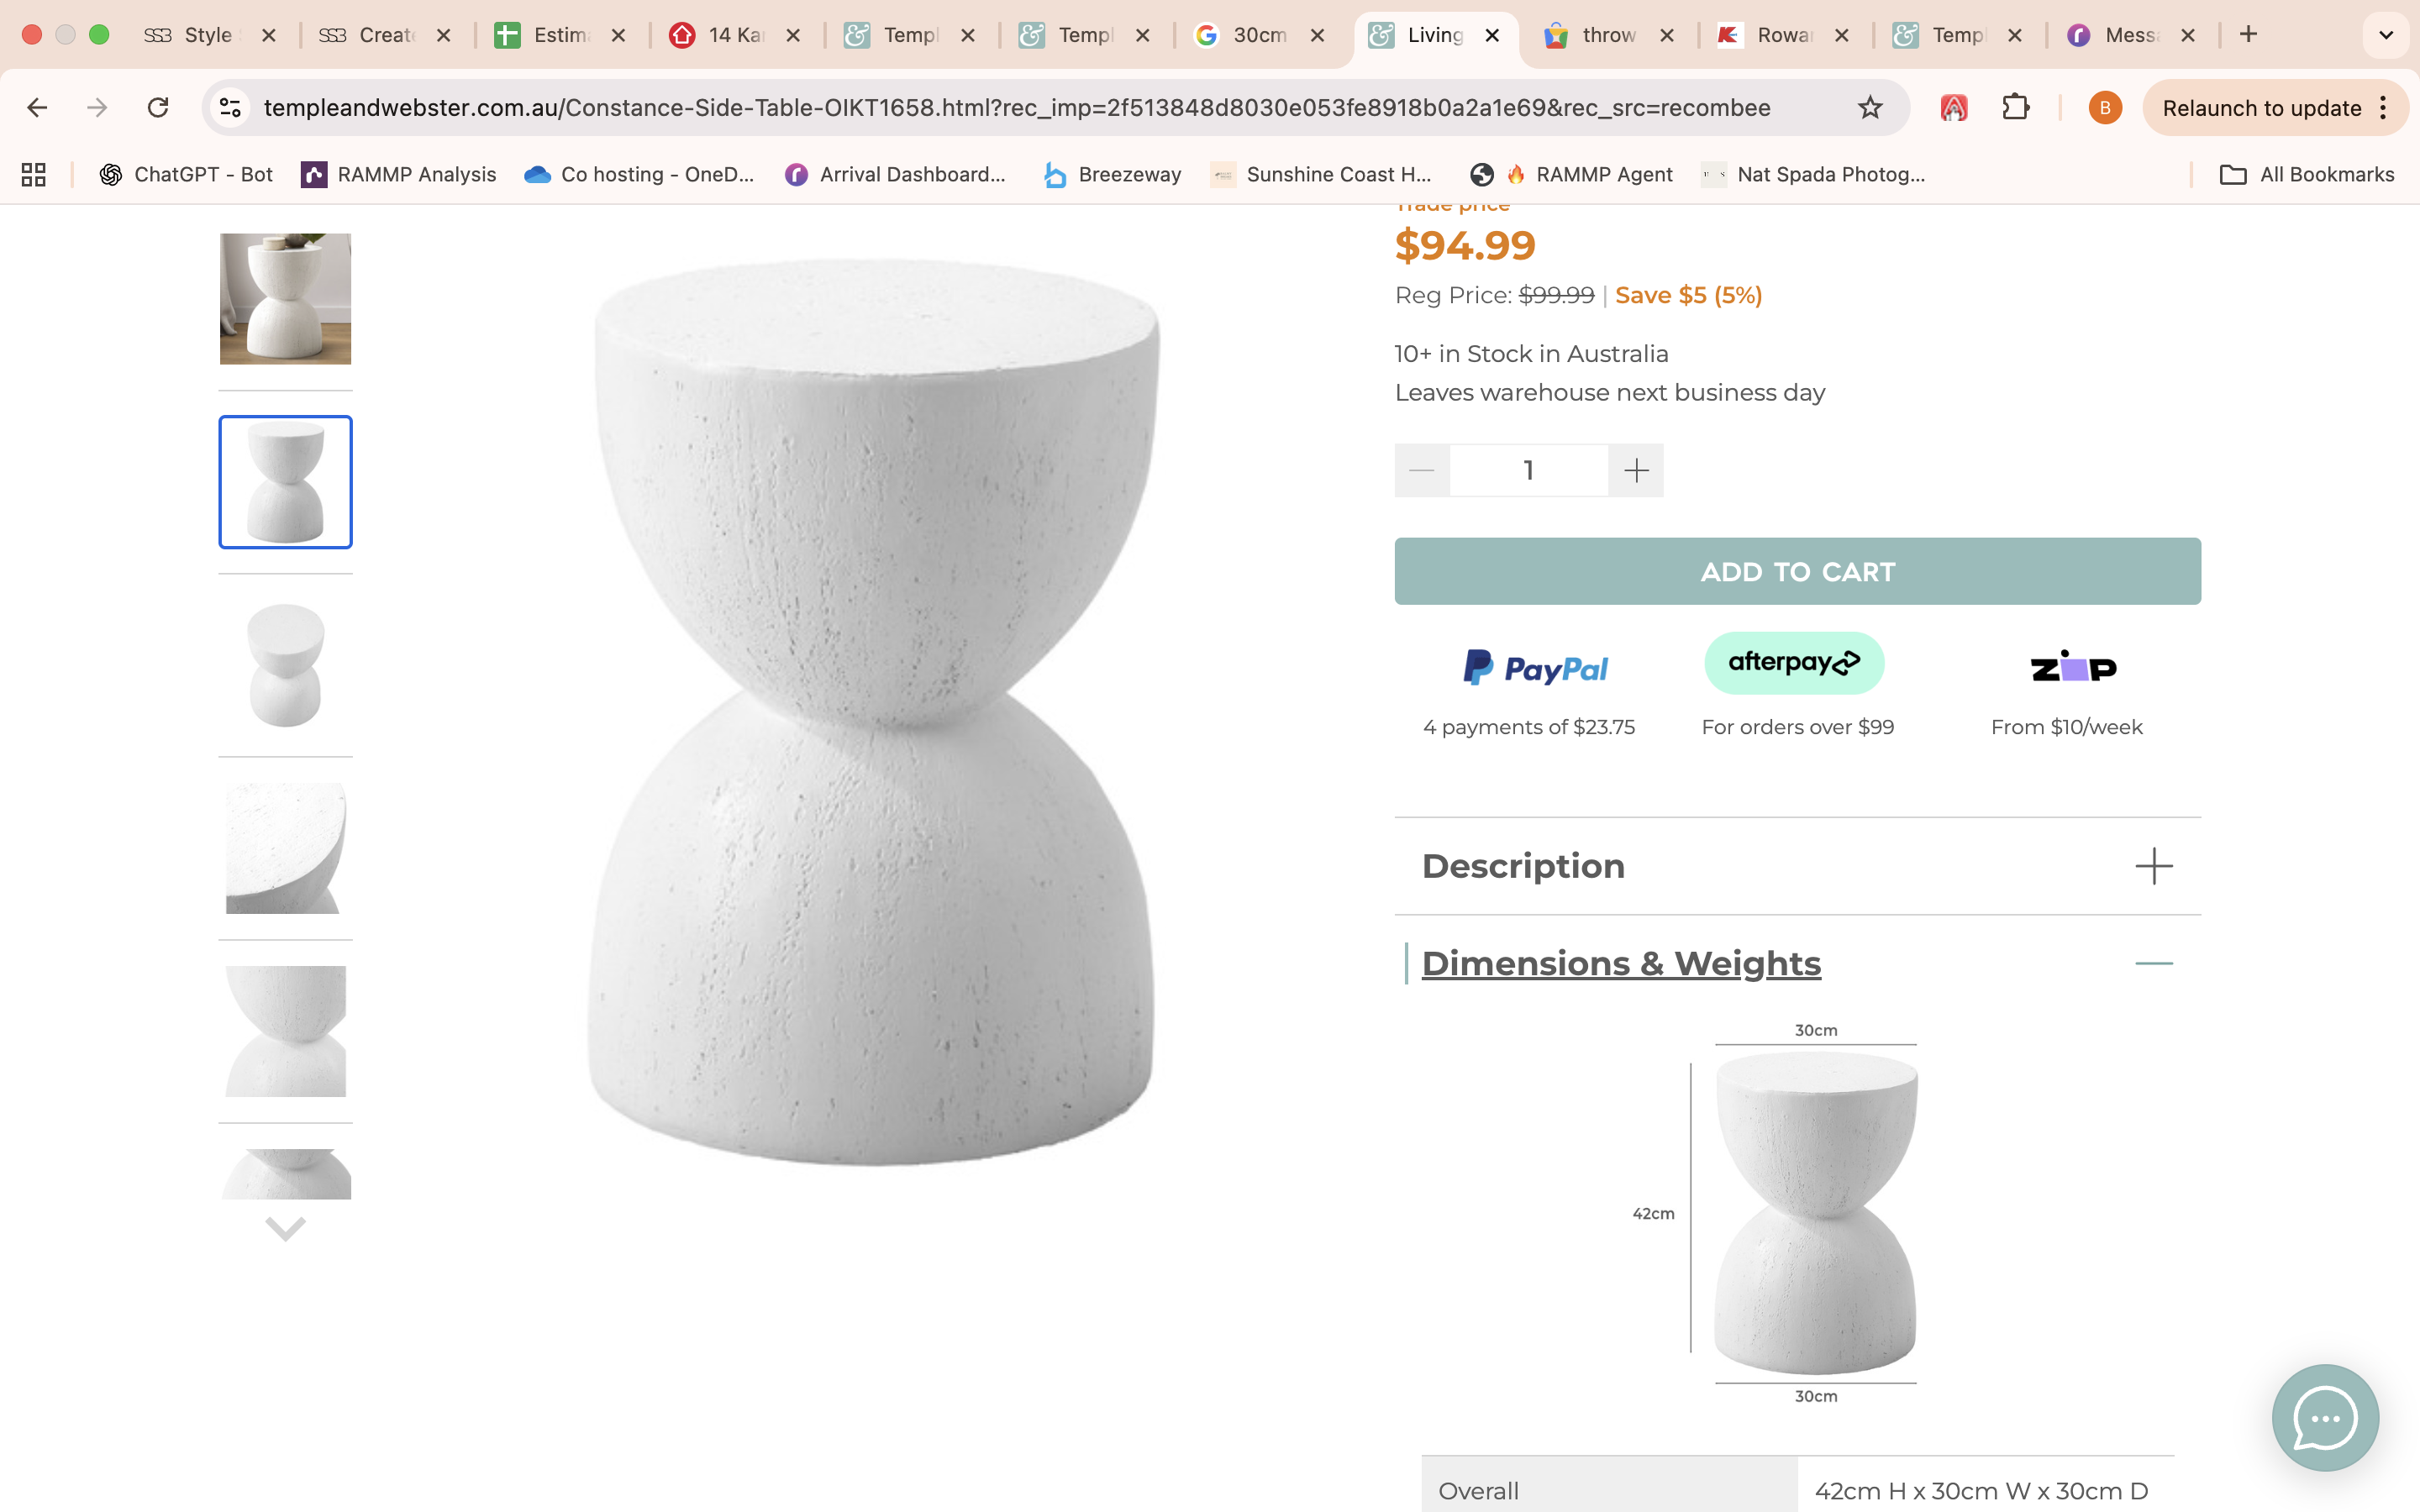This screenshot has width=2420, height=1512.
Task: Click the site information icon in address bar
Action: pos(231,108)
